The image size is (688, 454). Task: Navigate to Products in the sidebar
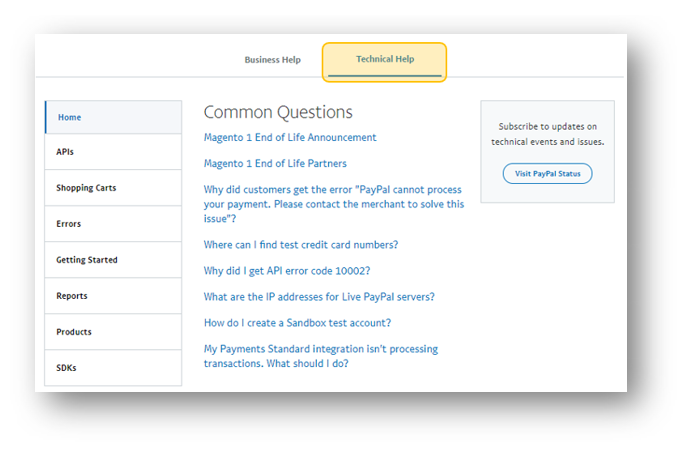click(x=113, y=332)
